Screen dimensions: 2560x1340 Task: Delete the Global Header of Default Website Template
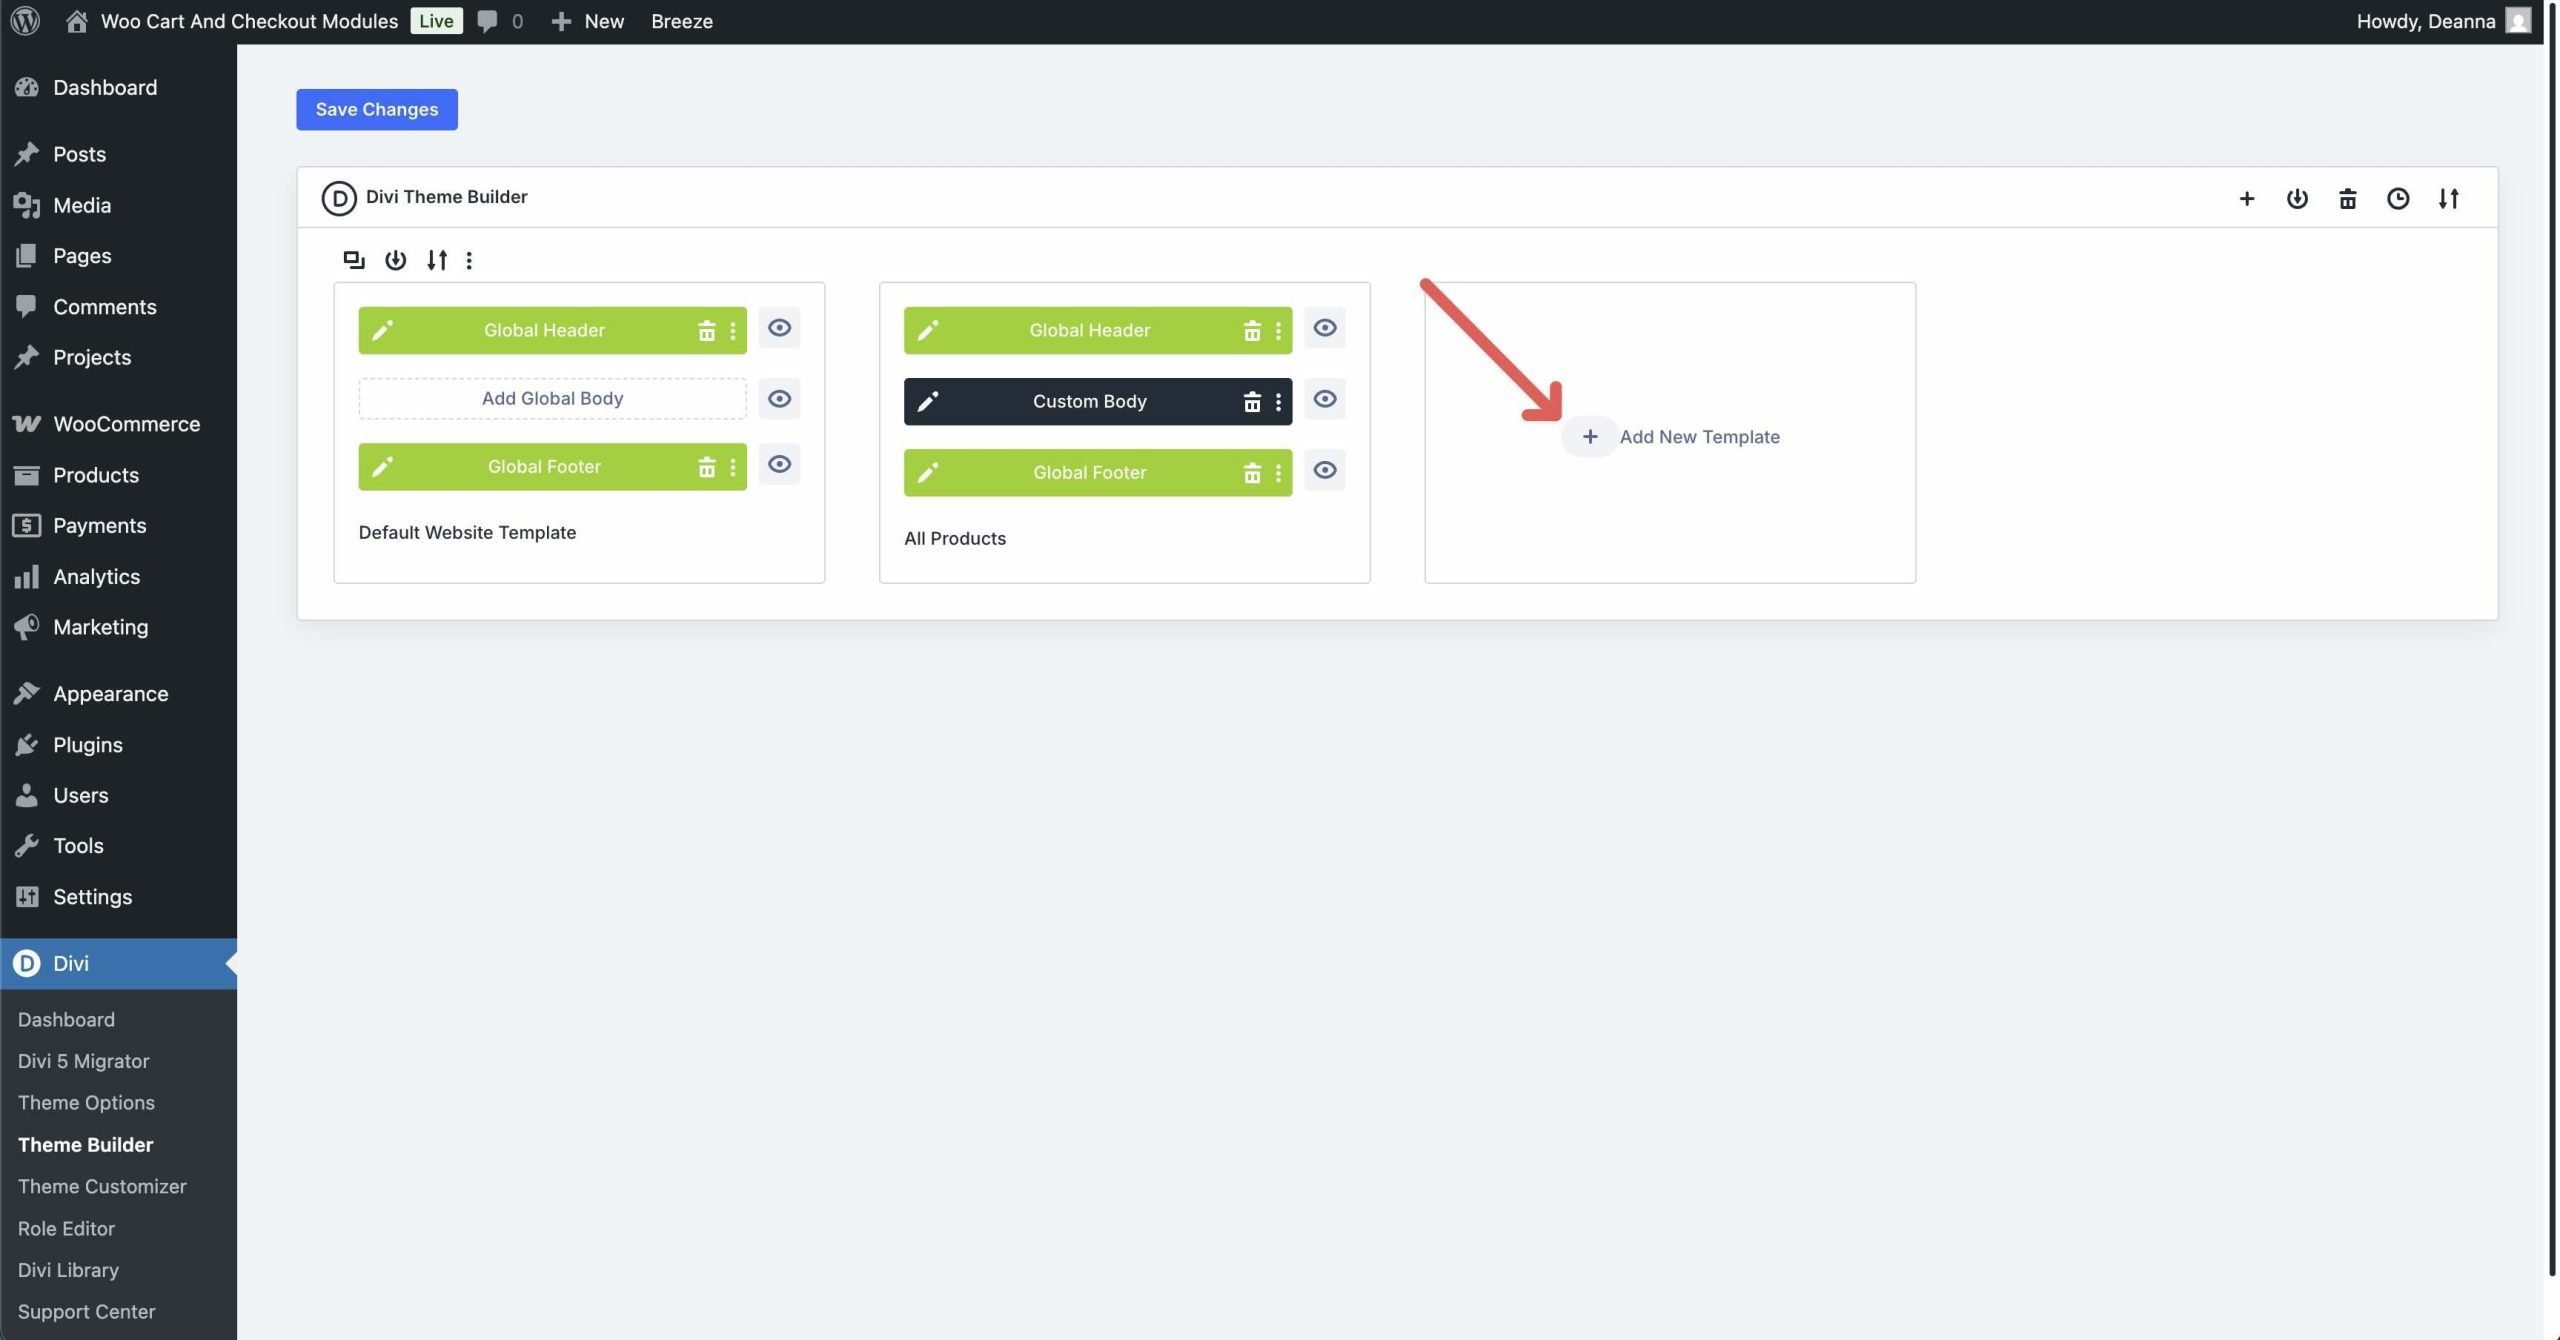click(x=707, y=330)
